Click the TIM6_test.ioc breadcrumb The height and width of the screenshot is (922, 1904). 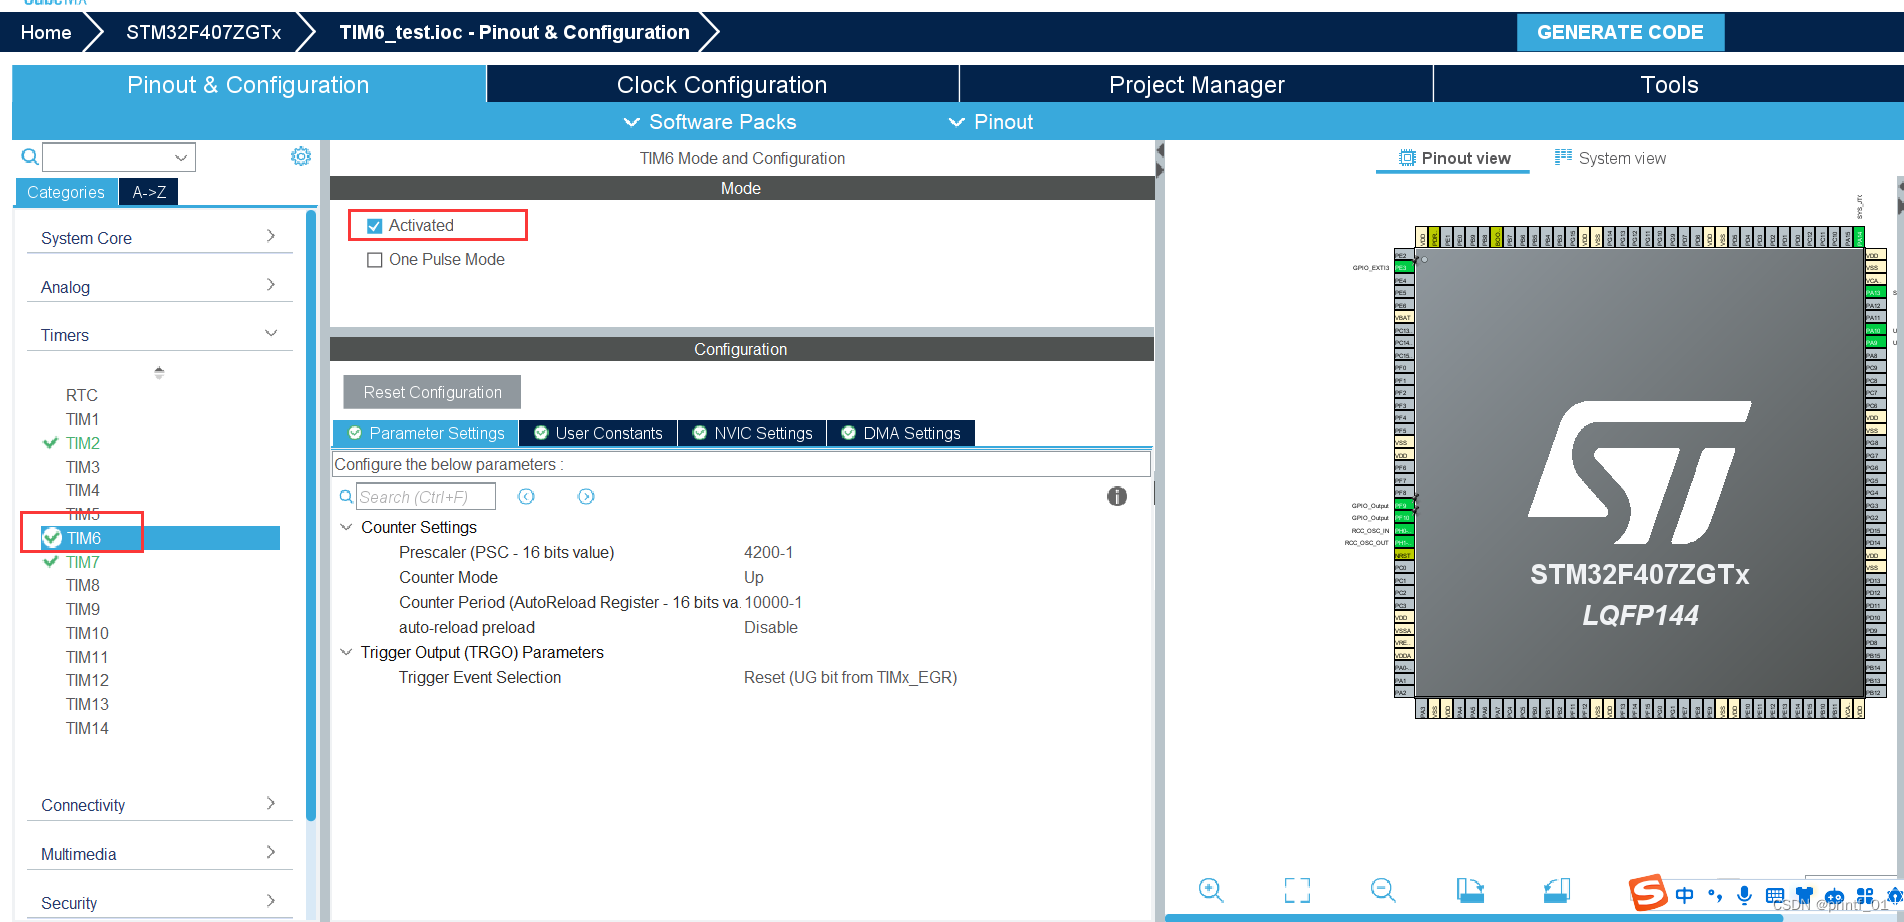click(x=514, y=32)
